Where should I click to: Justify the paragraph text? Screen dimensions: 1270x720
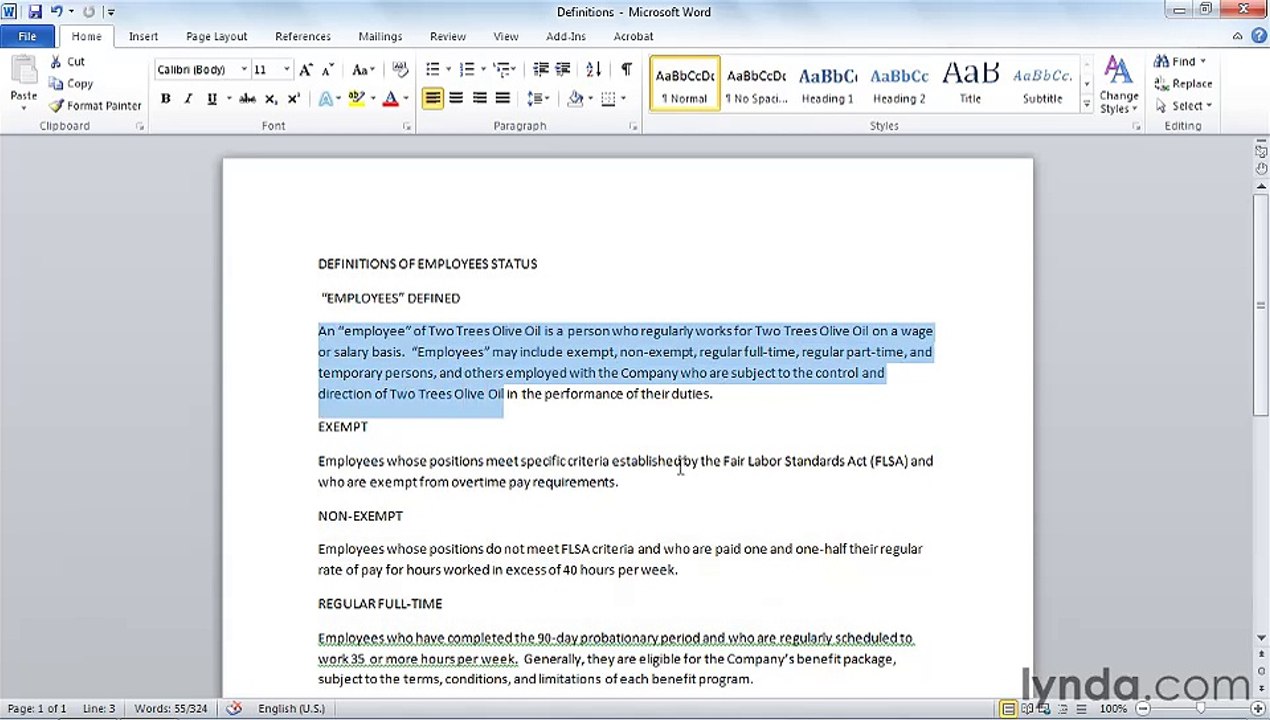(502, 99)
